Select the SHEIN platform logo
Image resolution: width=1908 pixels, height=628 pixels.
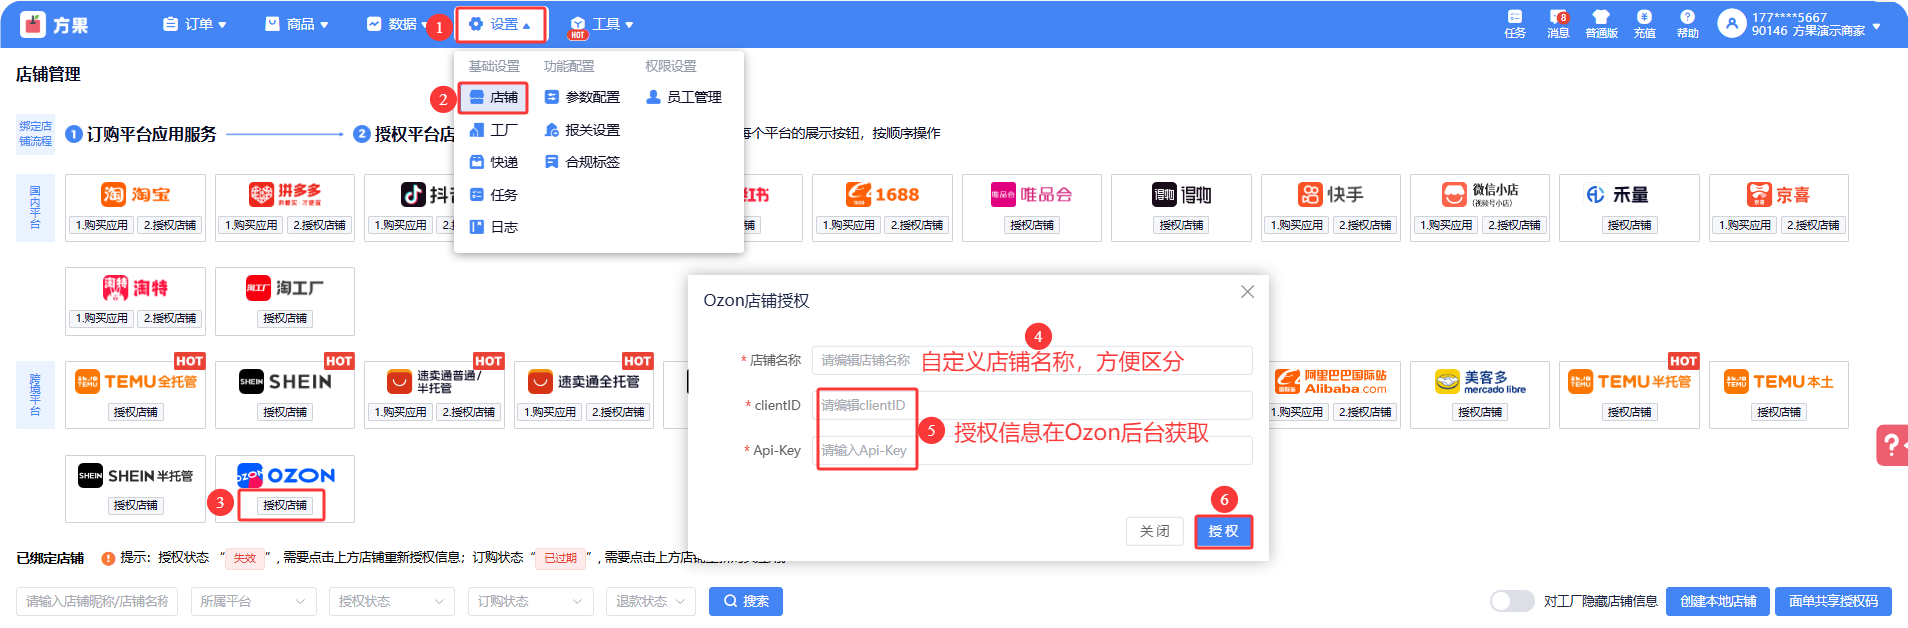point(285,381)
